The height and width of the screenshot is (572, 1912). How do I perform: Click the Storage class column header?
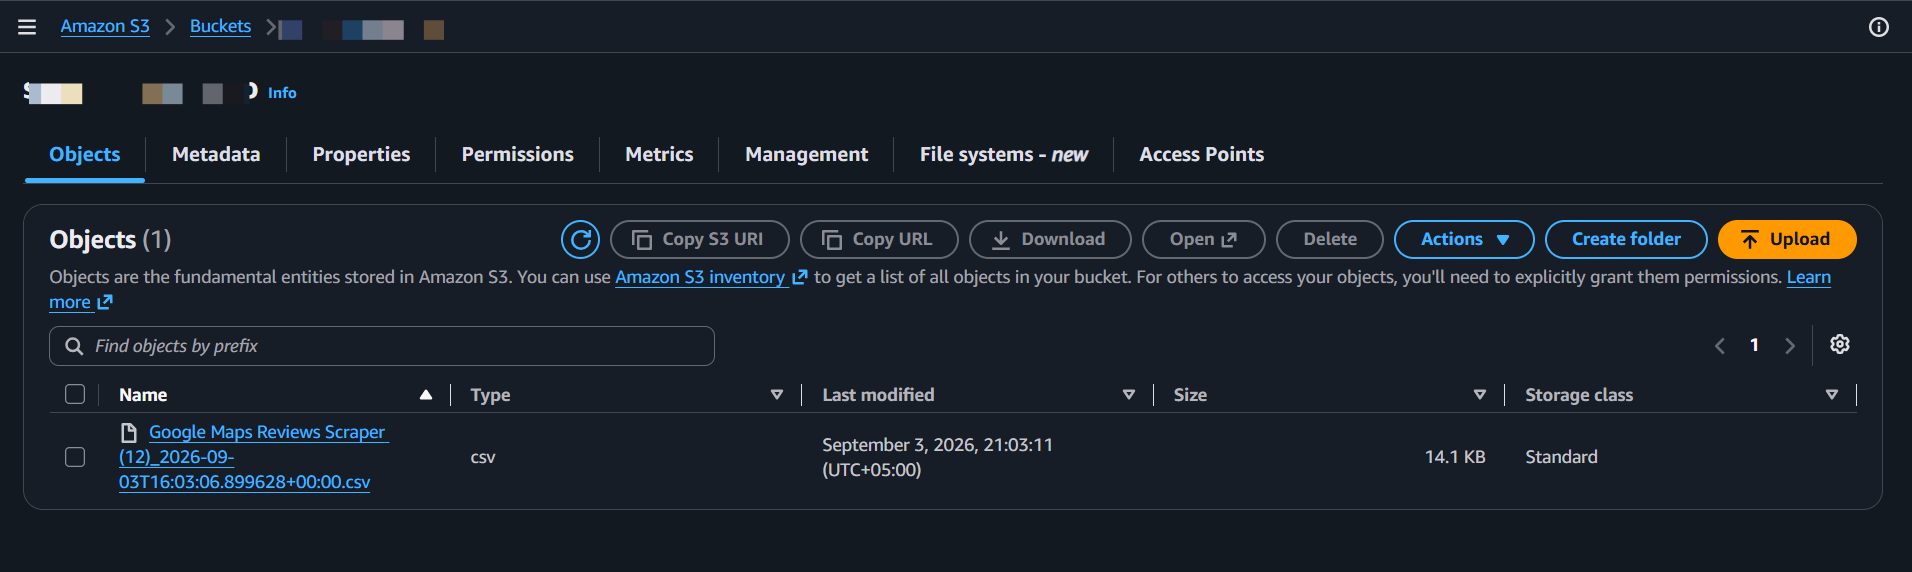pyautogui.click(x=1579, y=395)
